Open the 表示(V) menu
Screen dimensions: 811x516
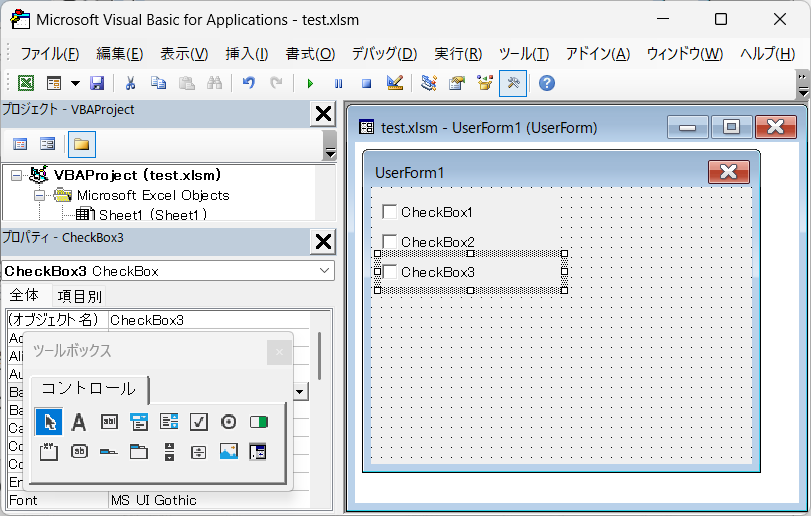(x=184, y=53)
